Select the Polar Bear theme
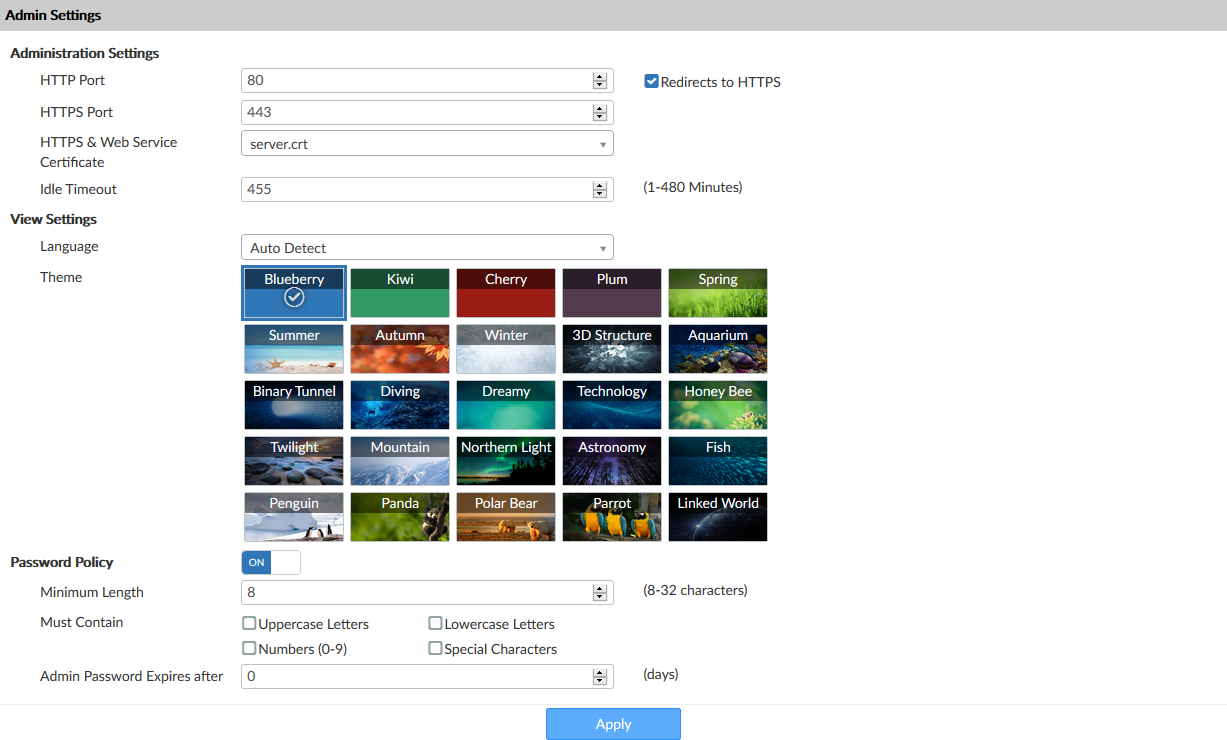The image size is (1227, 740). (505, 517)
